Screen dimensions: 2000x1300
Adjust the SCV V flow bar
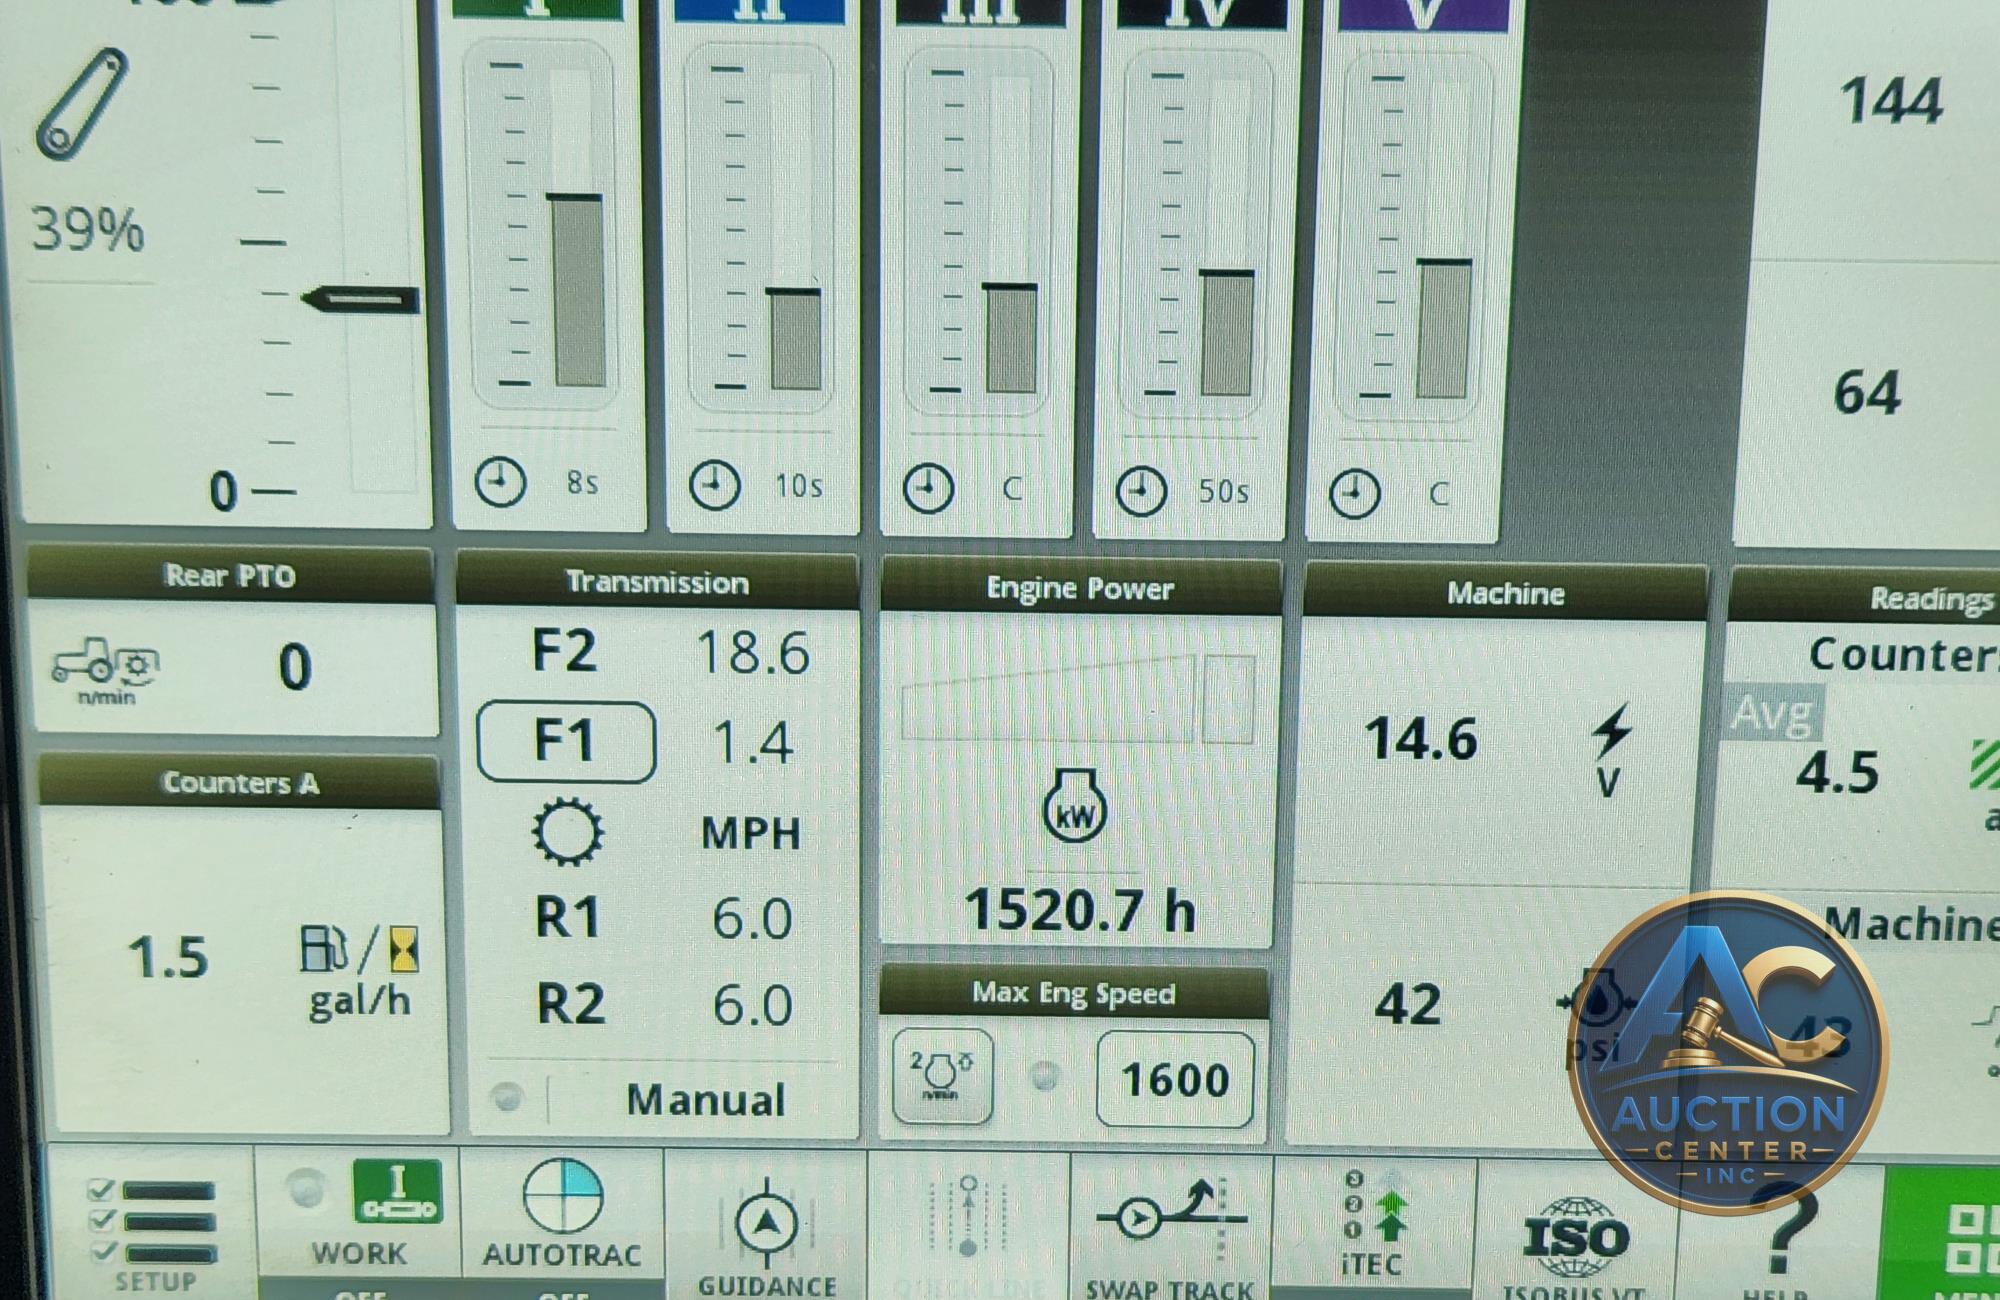pos(1443,329)
